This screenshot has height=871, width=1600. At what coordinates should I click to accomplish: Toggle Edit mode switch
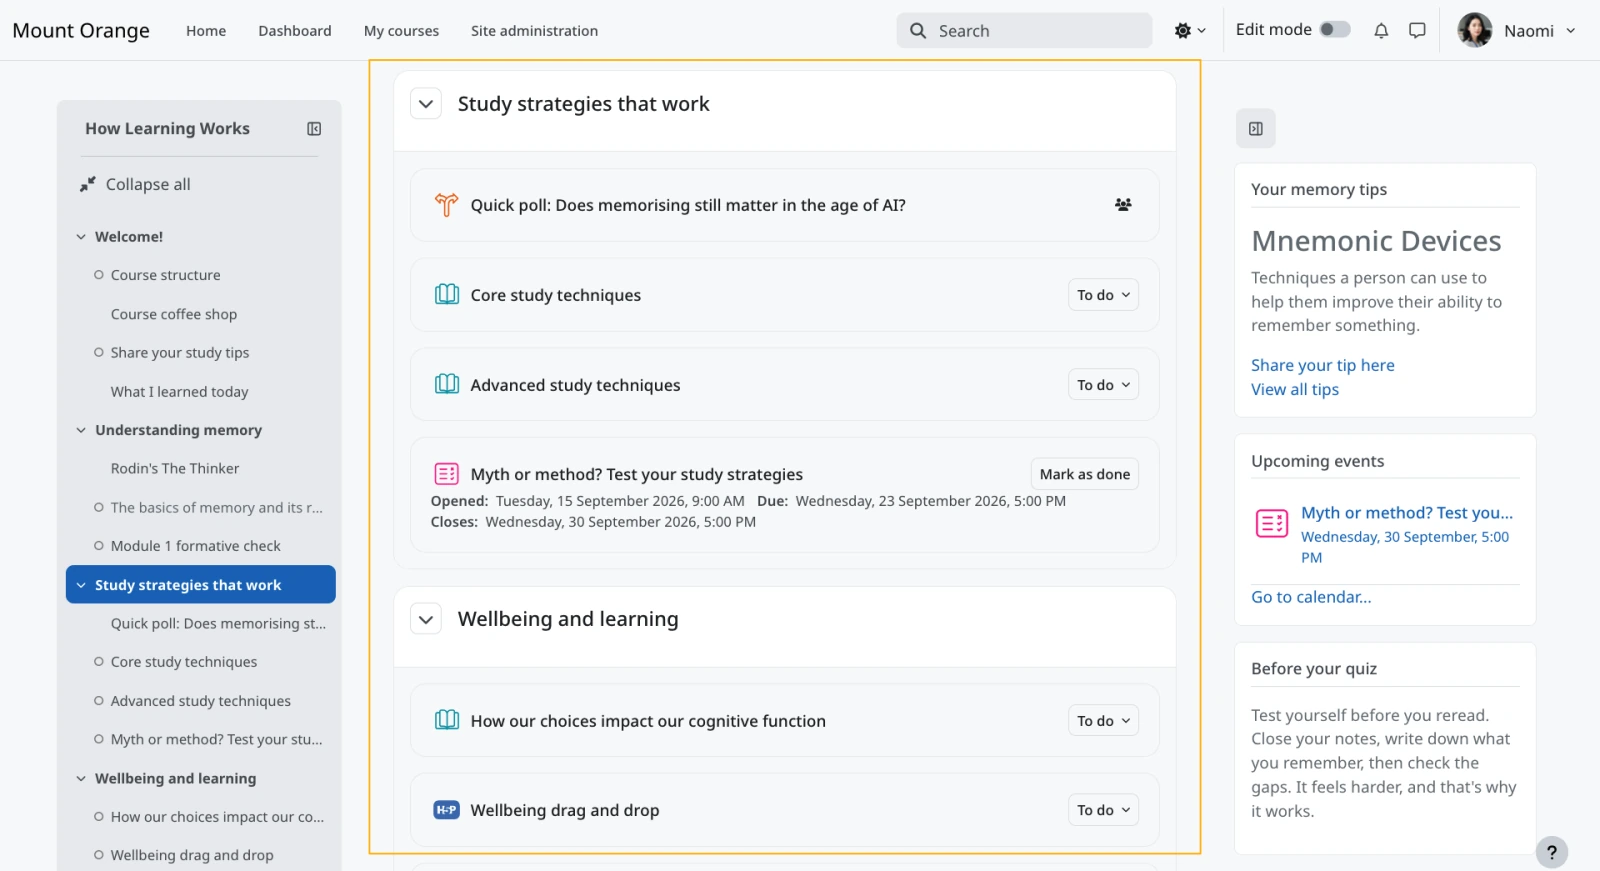[1335, 30]
